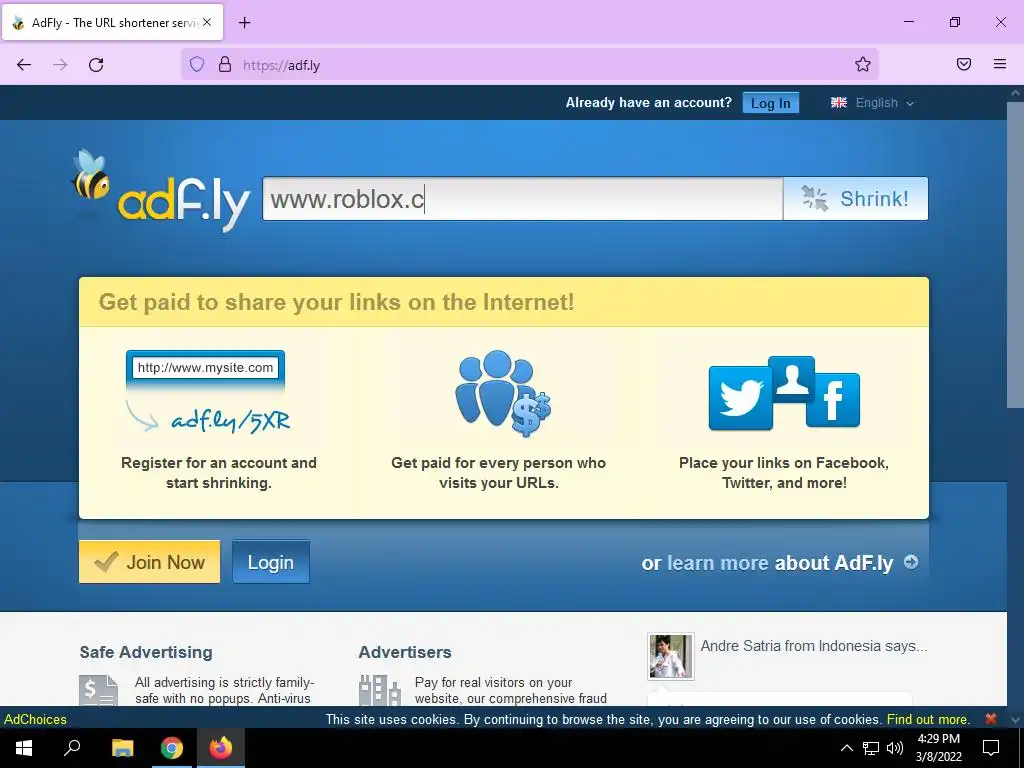Viewport: 1024px width, 768px height.
Task: Click Andre Satria's testimonial photo
Action: 671,656
